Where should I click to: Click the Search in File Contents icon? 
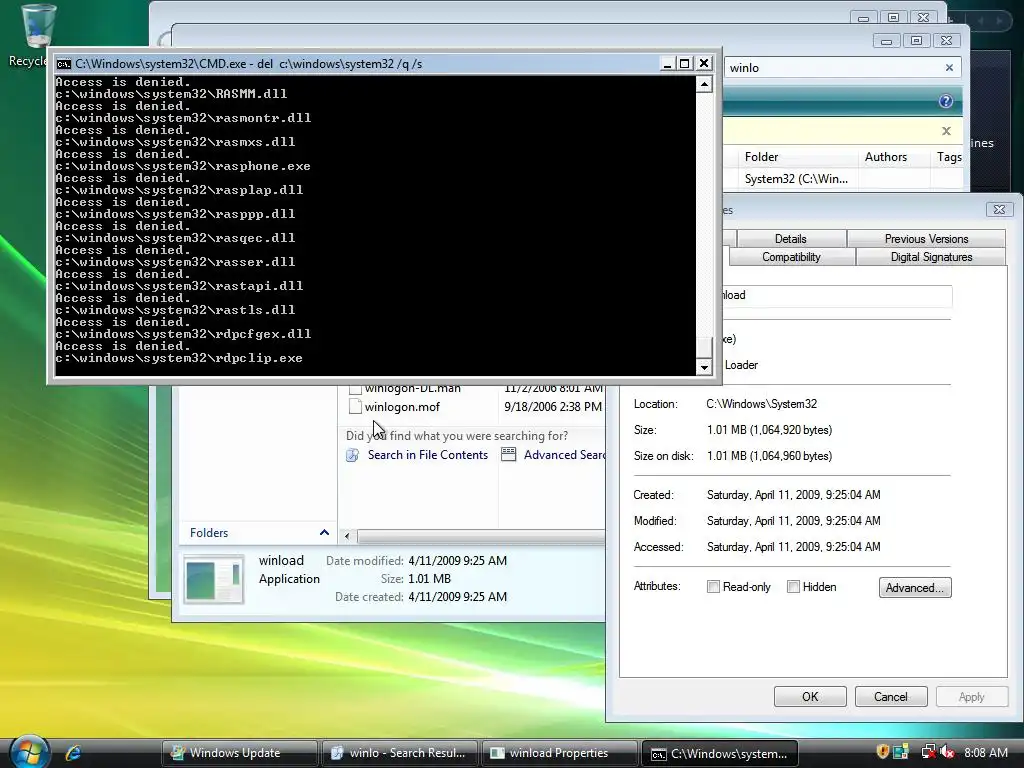(353, 455)
